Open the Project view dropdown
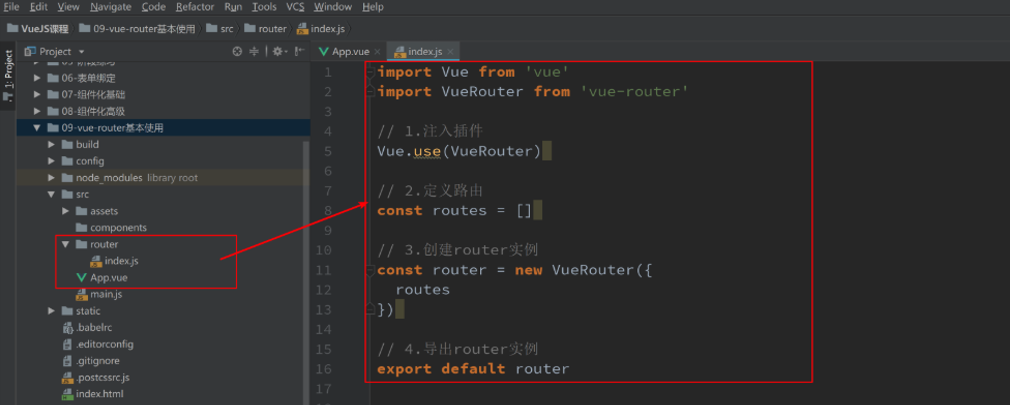 point(81,52)
